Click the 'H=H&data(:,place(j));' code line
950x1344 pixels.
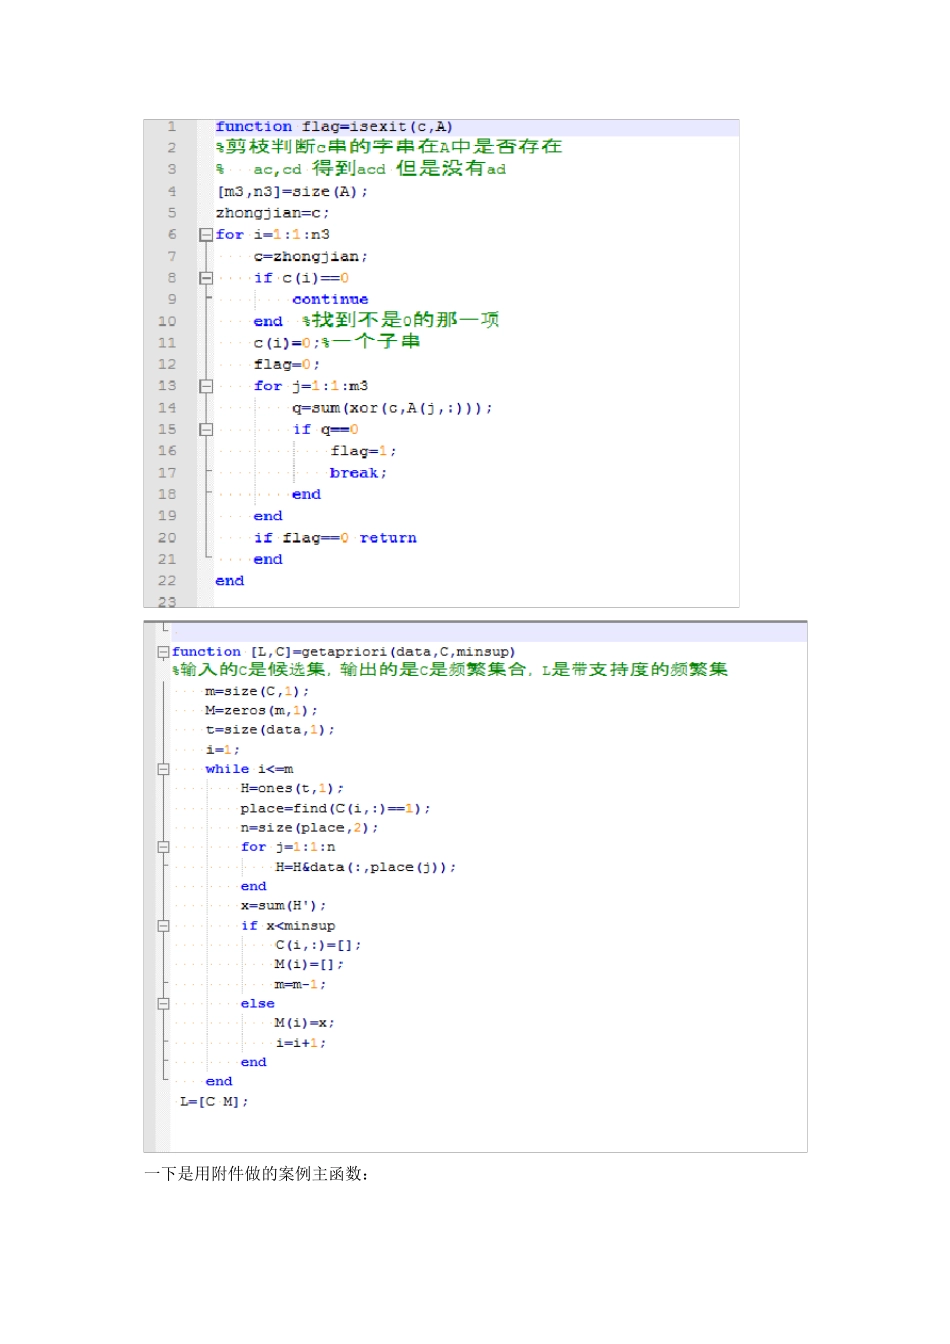click(366, 867)
